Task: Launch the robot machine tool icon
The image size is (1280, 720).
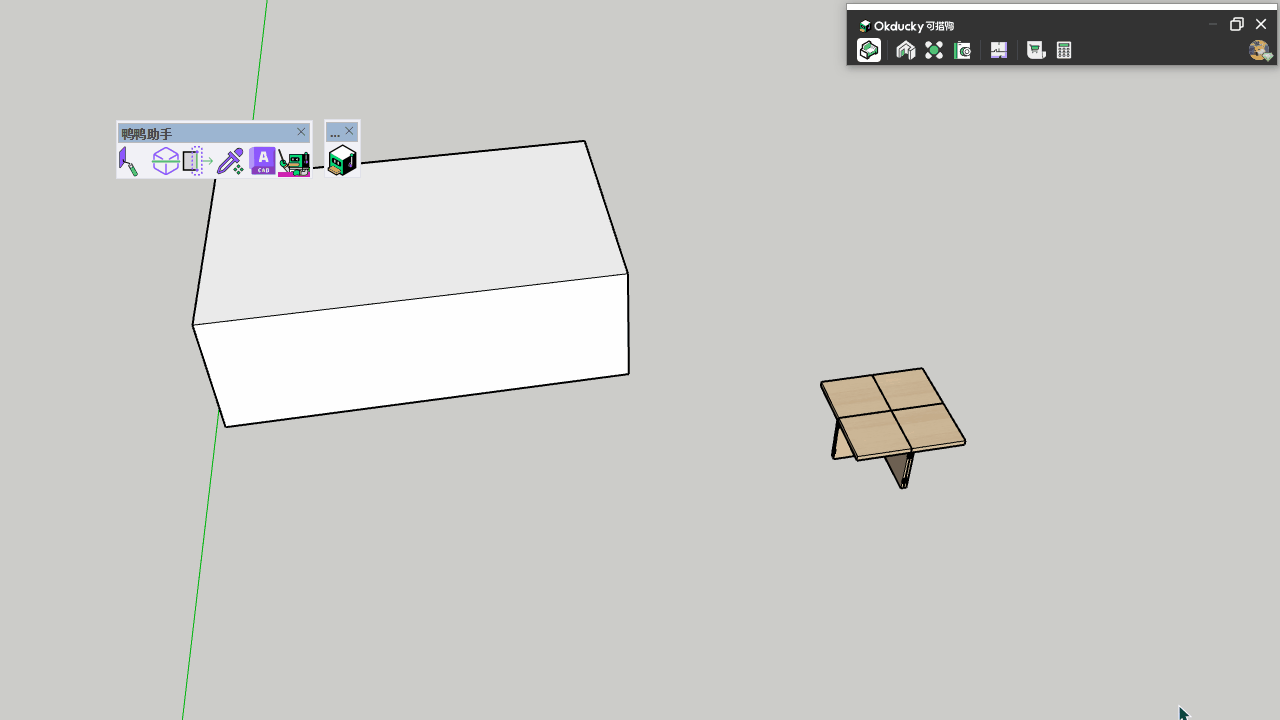Action: (x=294, y=162)
